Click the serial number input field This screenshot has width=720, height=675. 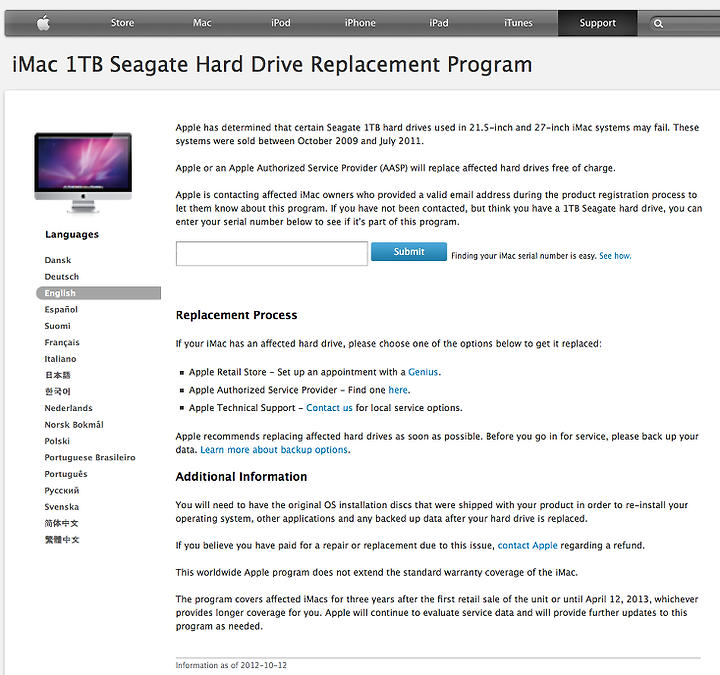[271, 253]
